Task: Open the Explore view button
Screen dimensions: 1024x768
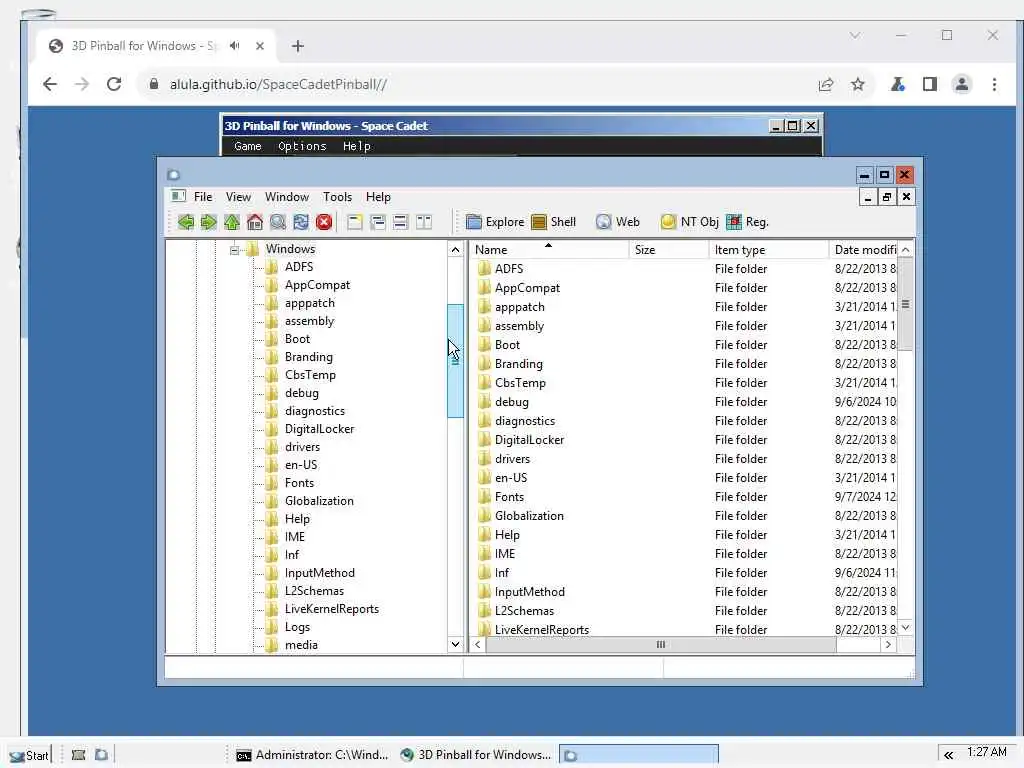Action: (x=495, y=222)
